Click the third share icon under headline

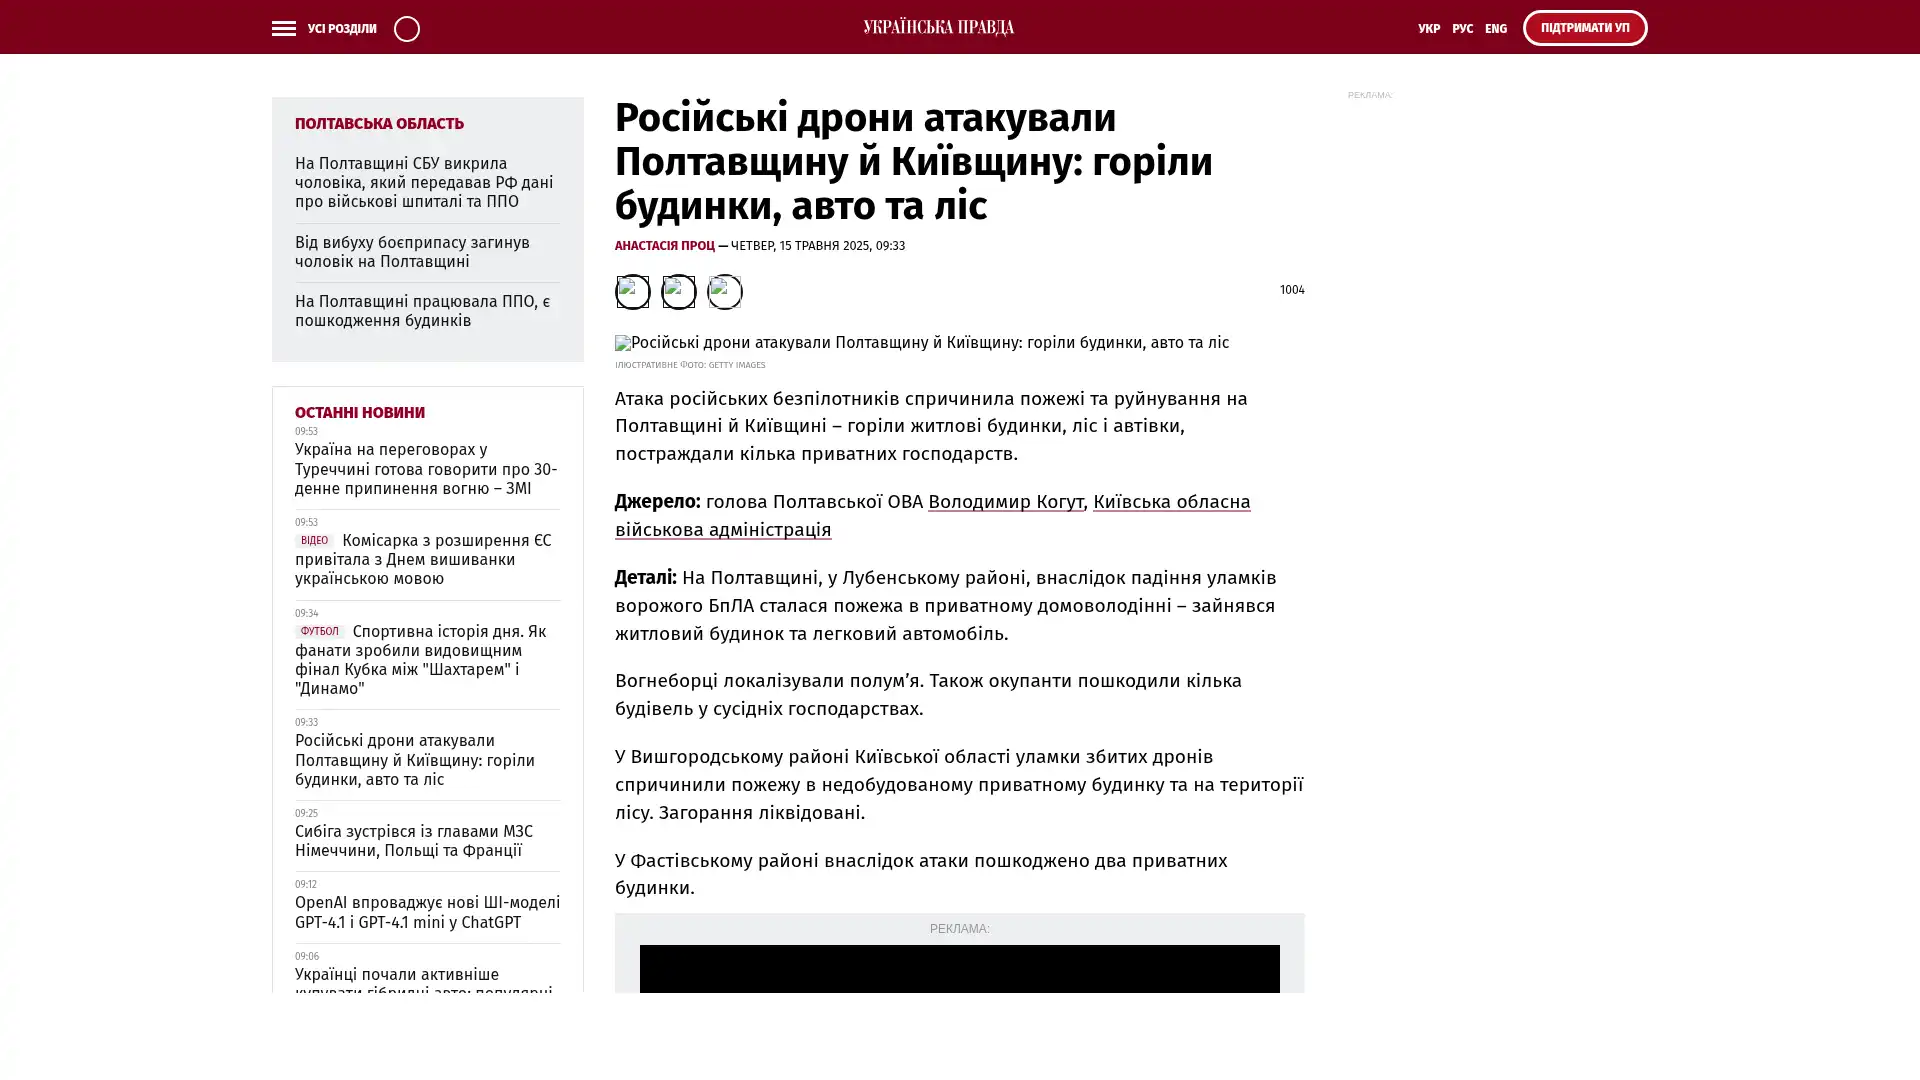pyautogui.click(x=724, y=292)
